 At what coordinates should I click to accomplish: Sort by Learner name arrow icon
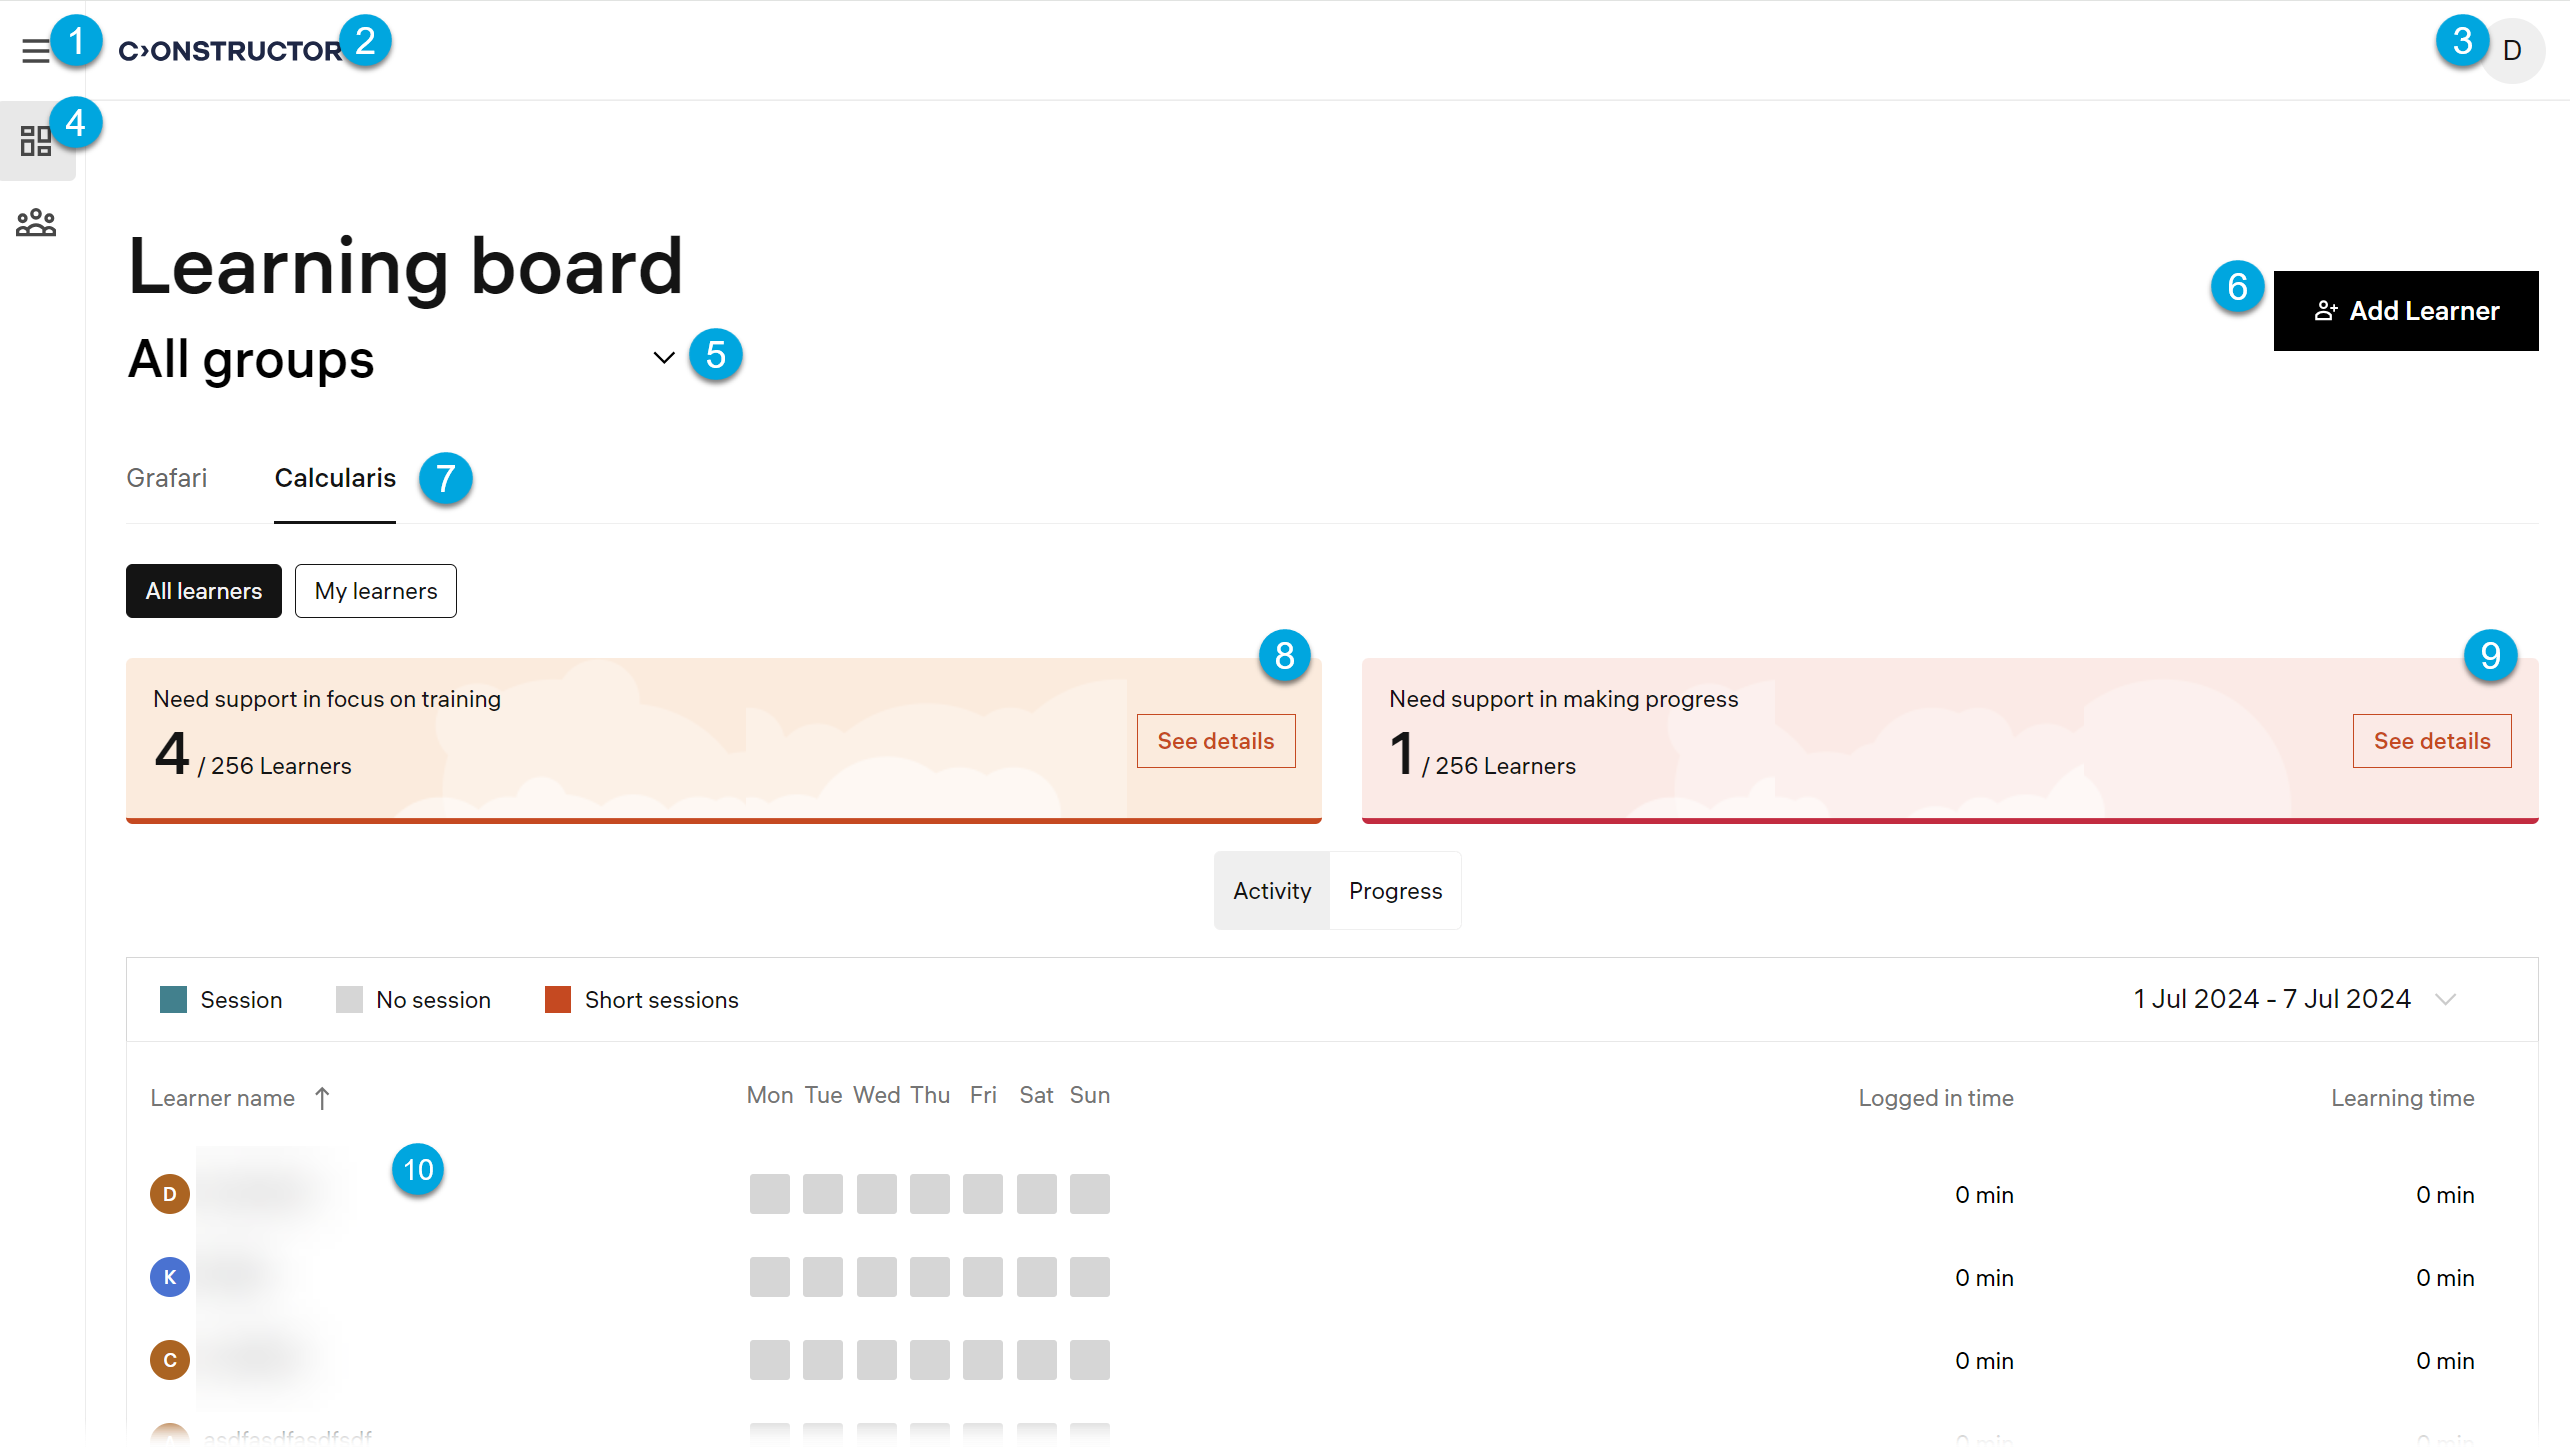pos(322,1099)
